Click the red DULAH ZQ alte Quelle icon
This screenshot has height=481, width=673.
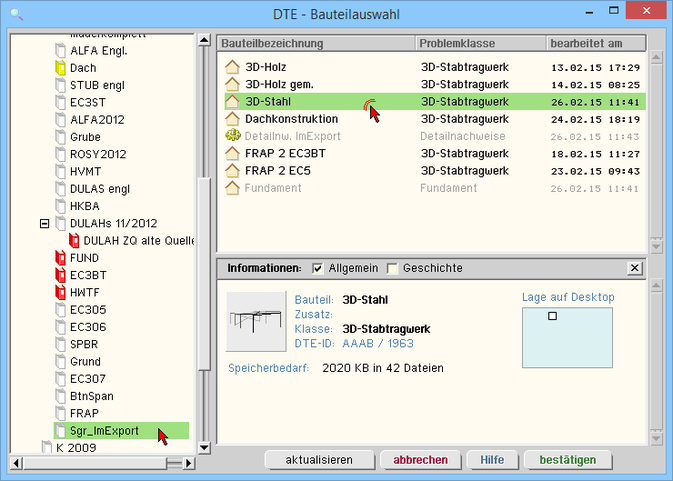74,240
